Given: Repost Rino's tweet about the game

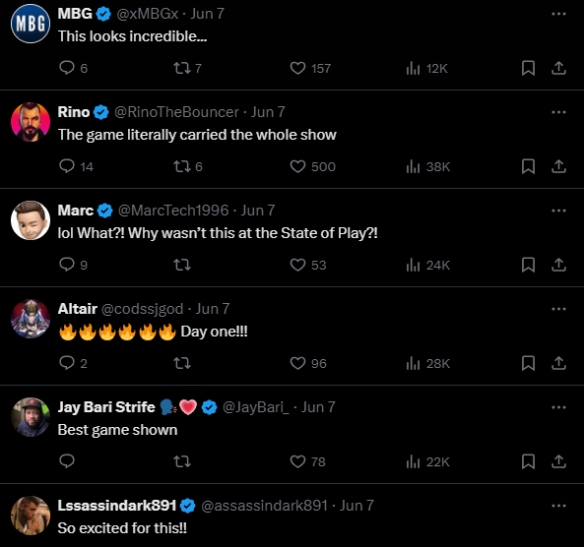Looking at the screenshot, I should (x=188, y=166).
